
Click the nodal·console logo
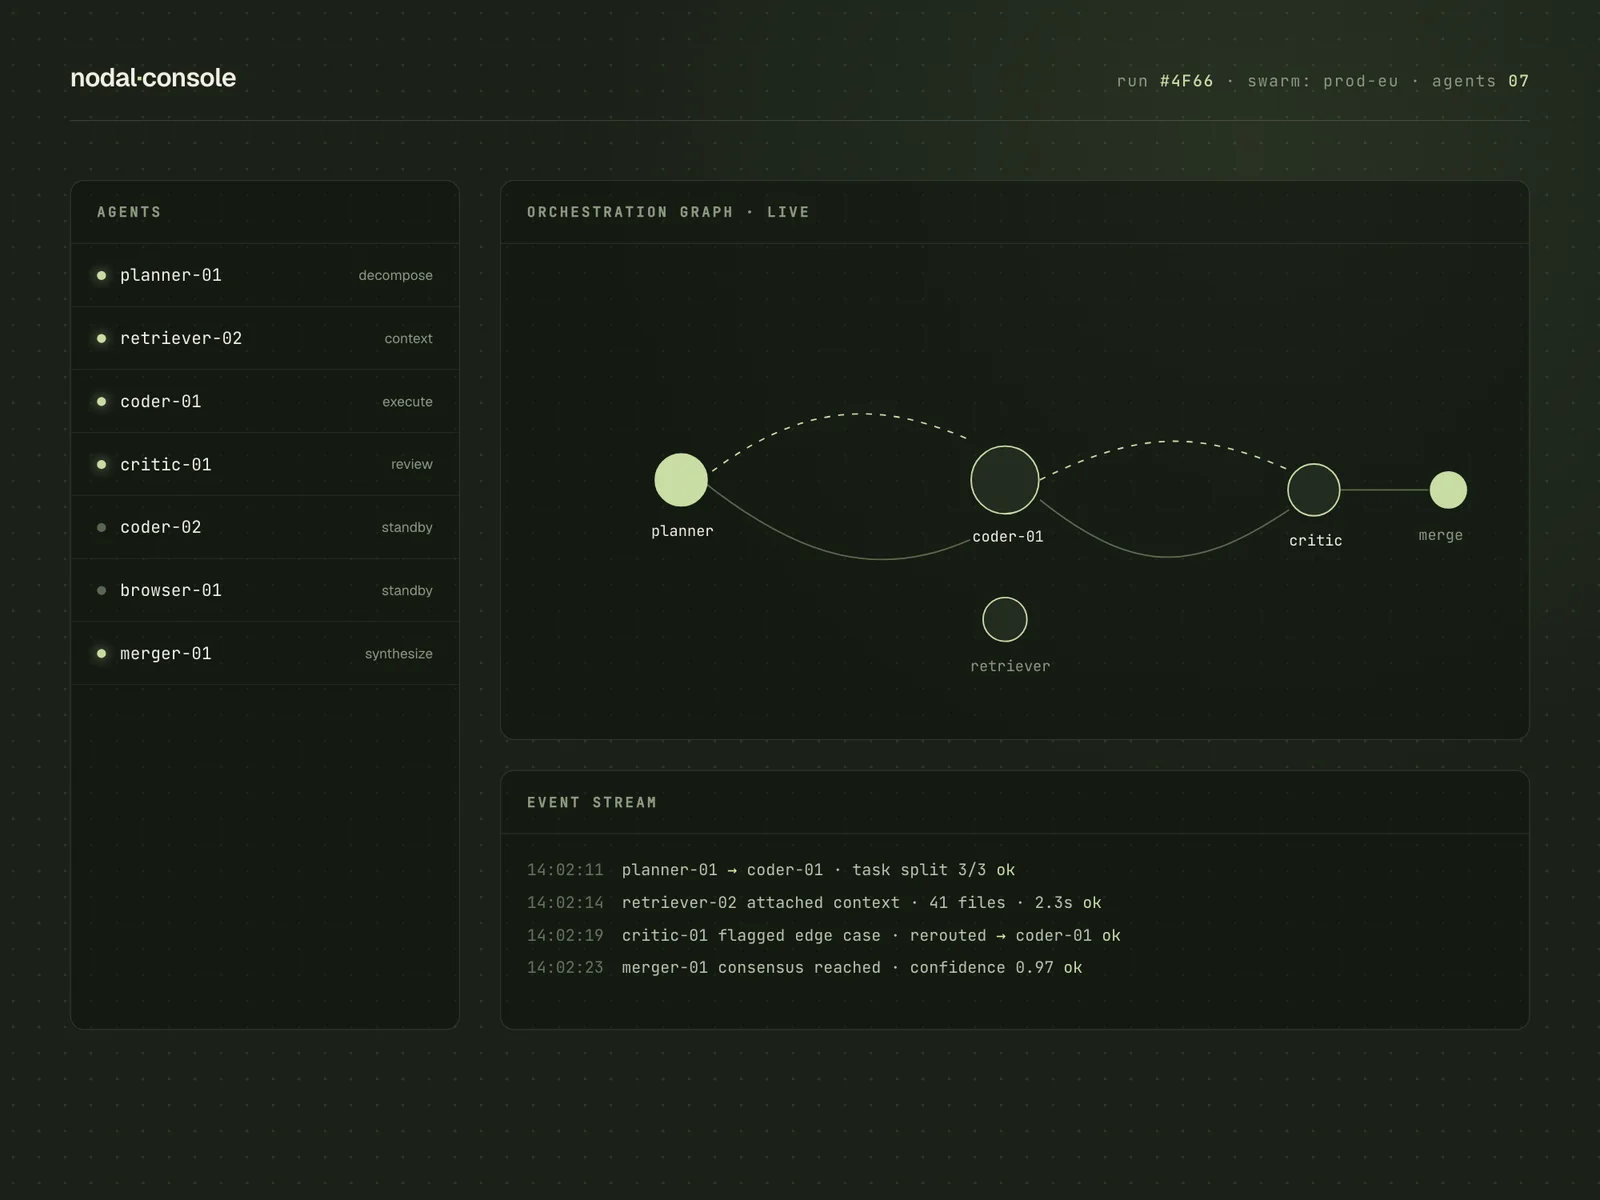tap(153, 78)
